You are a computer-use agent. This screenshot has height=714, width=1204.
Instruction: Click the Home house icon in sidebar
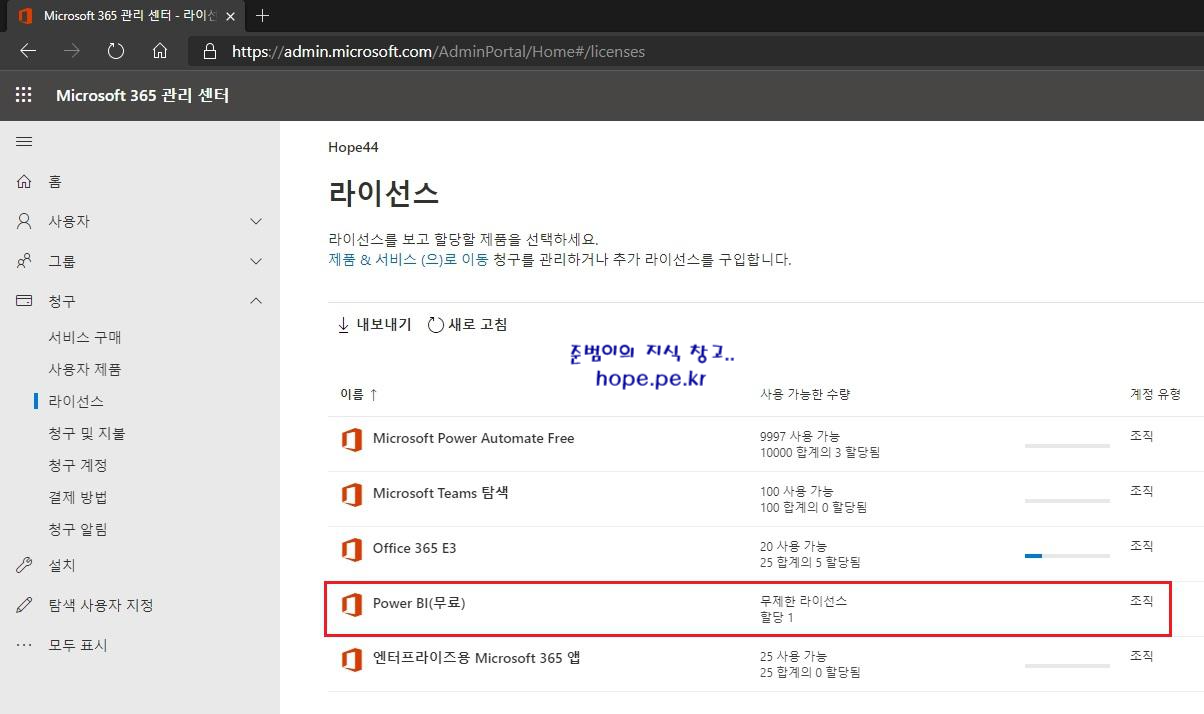click(x=24, y=181)
